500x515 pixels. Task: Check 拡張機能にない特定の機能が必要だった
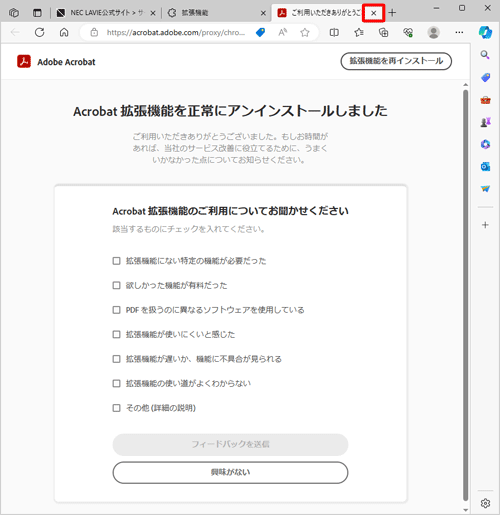(x=116, y=261)
